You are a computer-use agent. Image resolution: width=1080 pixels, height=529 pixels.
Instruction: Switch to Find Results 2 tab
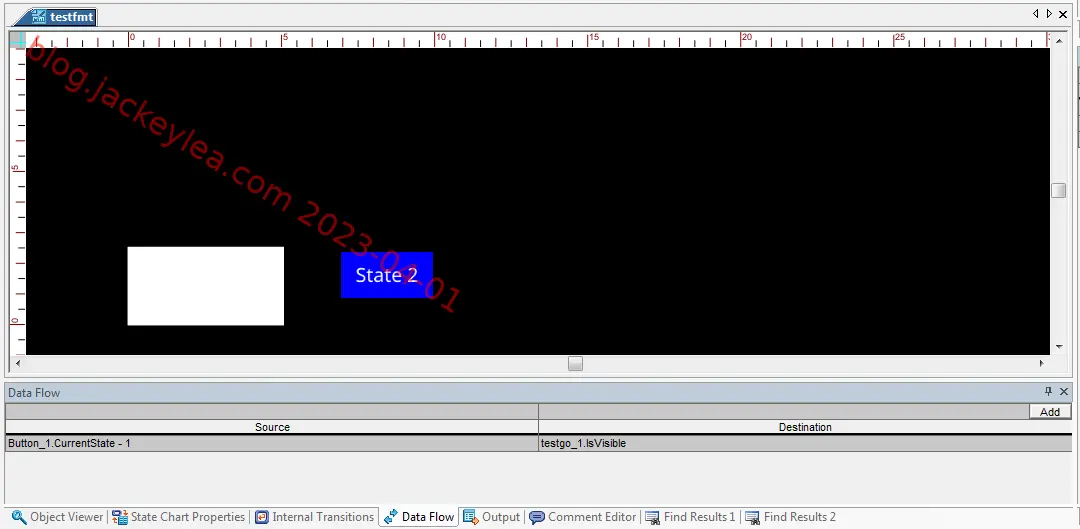pos(791,517)
